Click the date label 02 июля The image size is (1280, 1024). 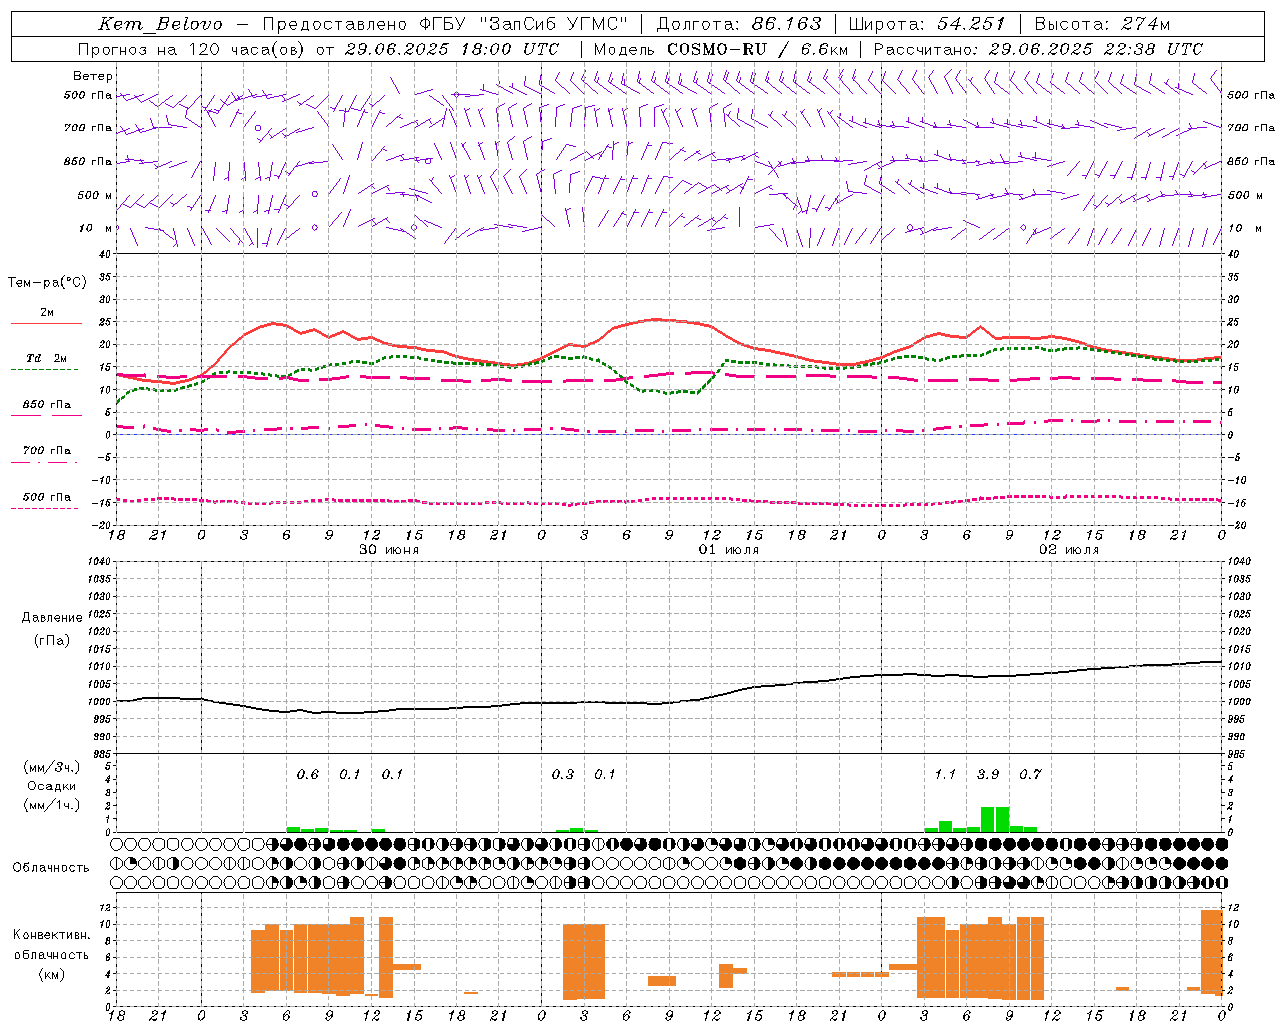(x=1069, y=550)
